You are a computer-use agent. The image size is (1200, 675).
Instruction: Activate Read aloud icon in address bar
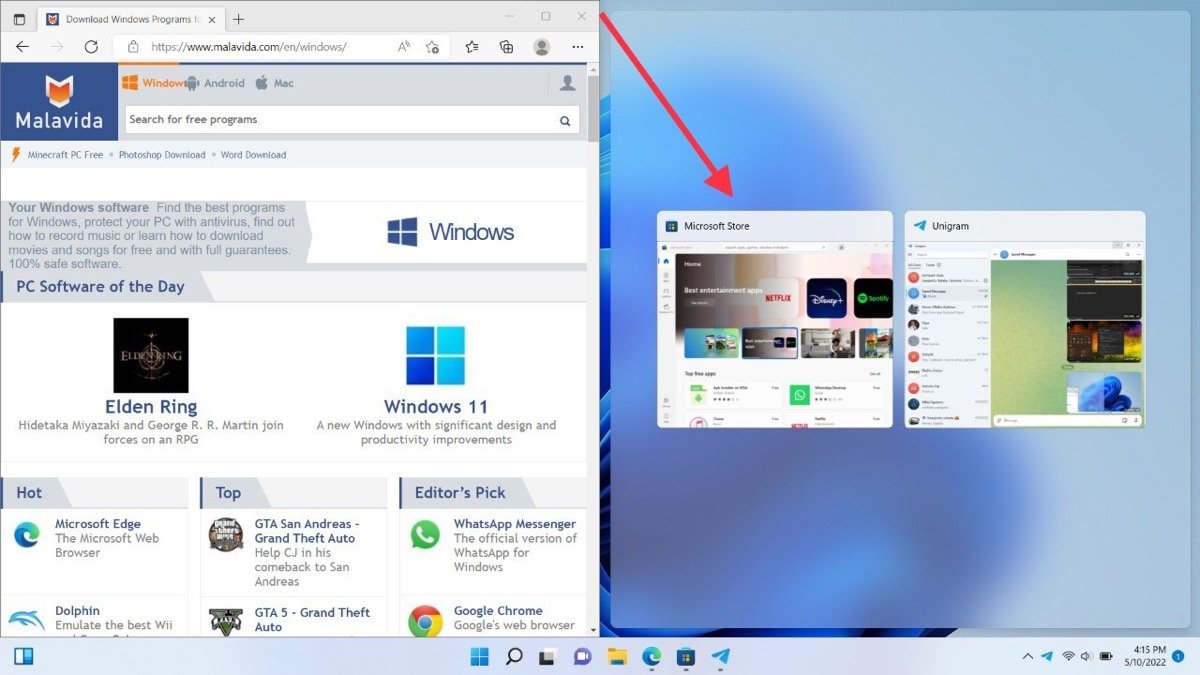[x=404, y=47]
